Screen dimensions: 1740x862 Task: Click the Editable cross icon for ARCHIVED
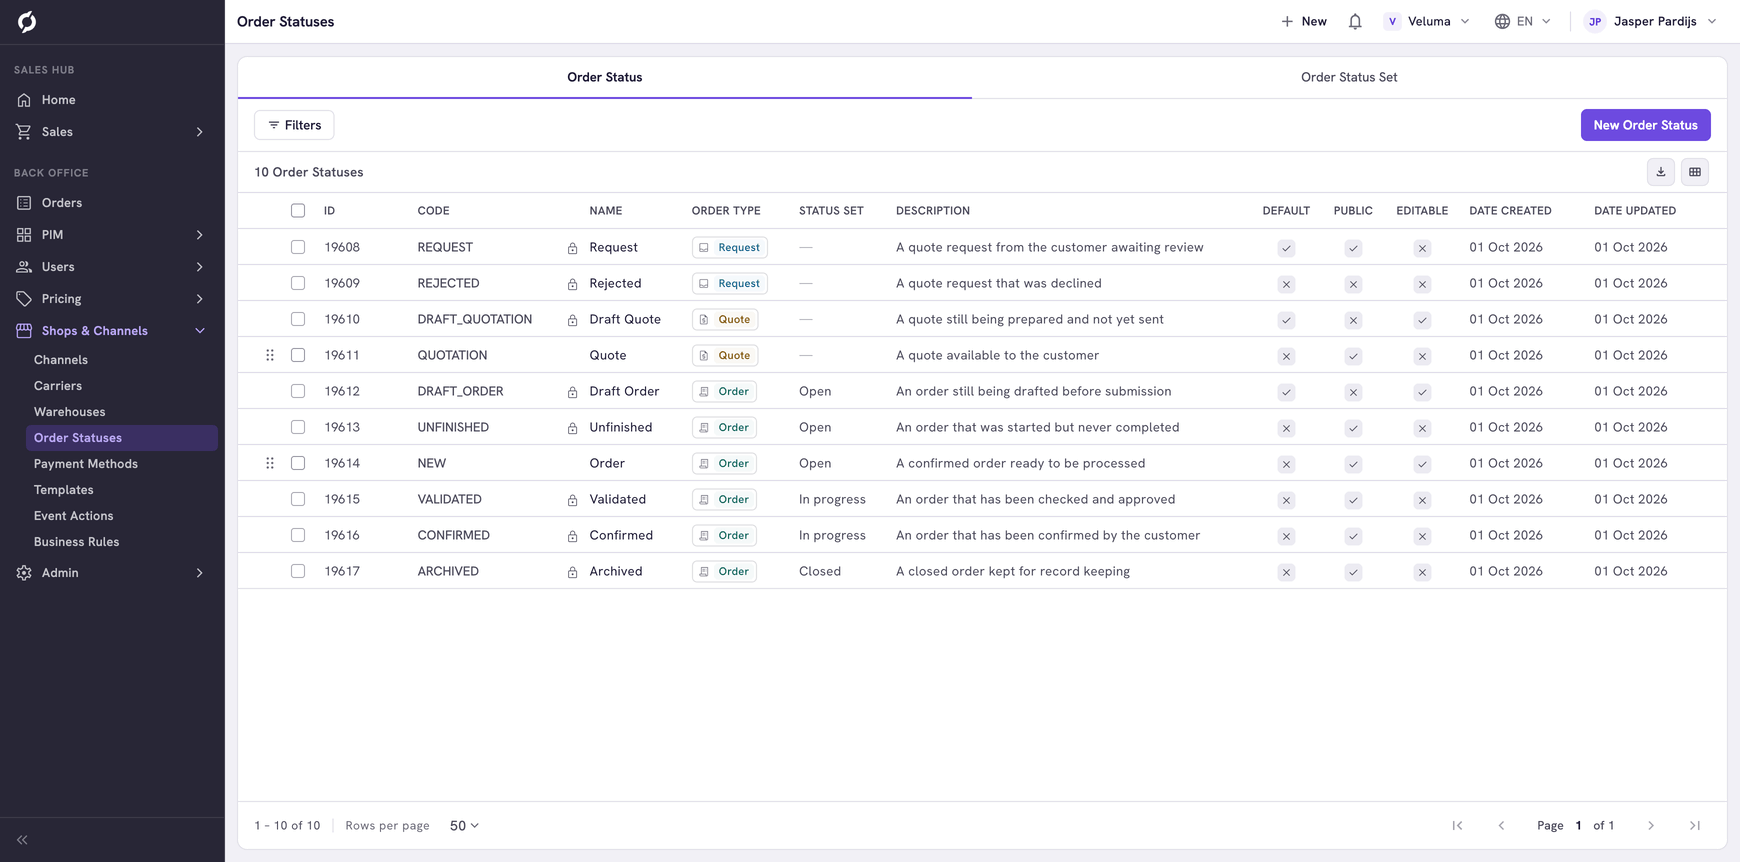point(1422,572)
